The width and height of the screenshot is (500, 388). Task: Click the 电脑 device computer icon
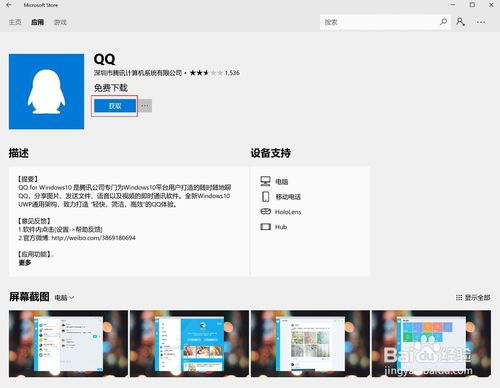(265, 181)
